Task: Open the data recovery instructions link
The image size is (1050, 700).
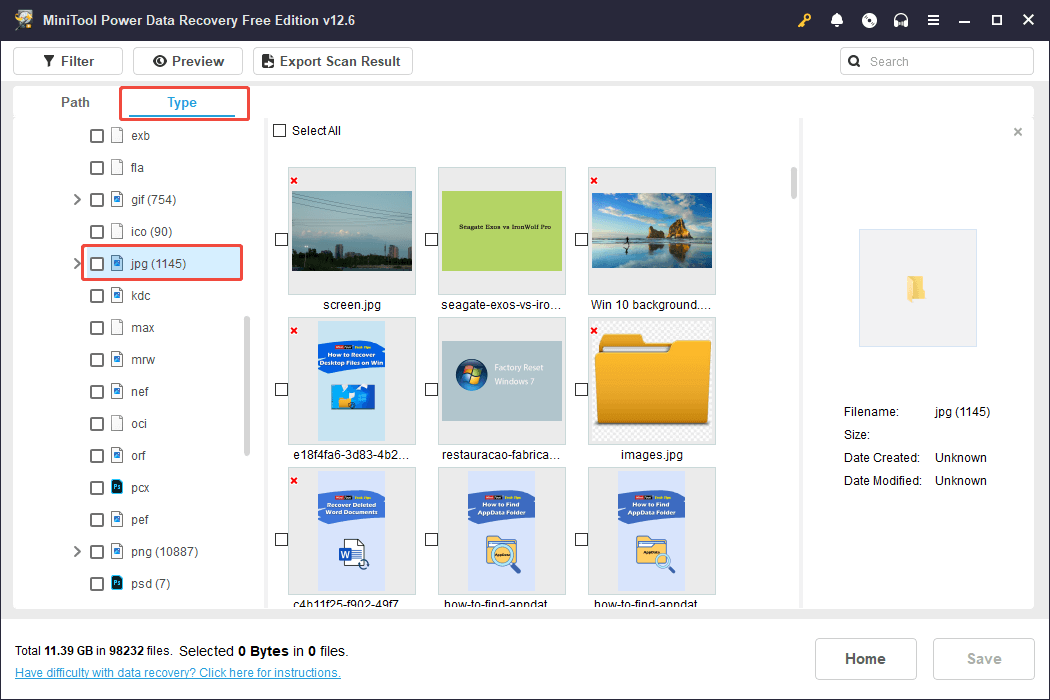Action: click(x=177, y=672)
